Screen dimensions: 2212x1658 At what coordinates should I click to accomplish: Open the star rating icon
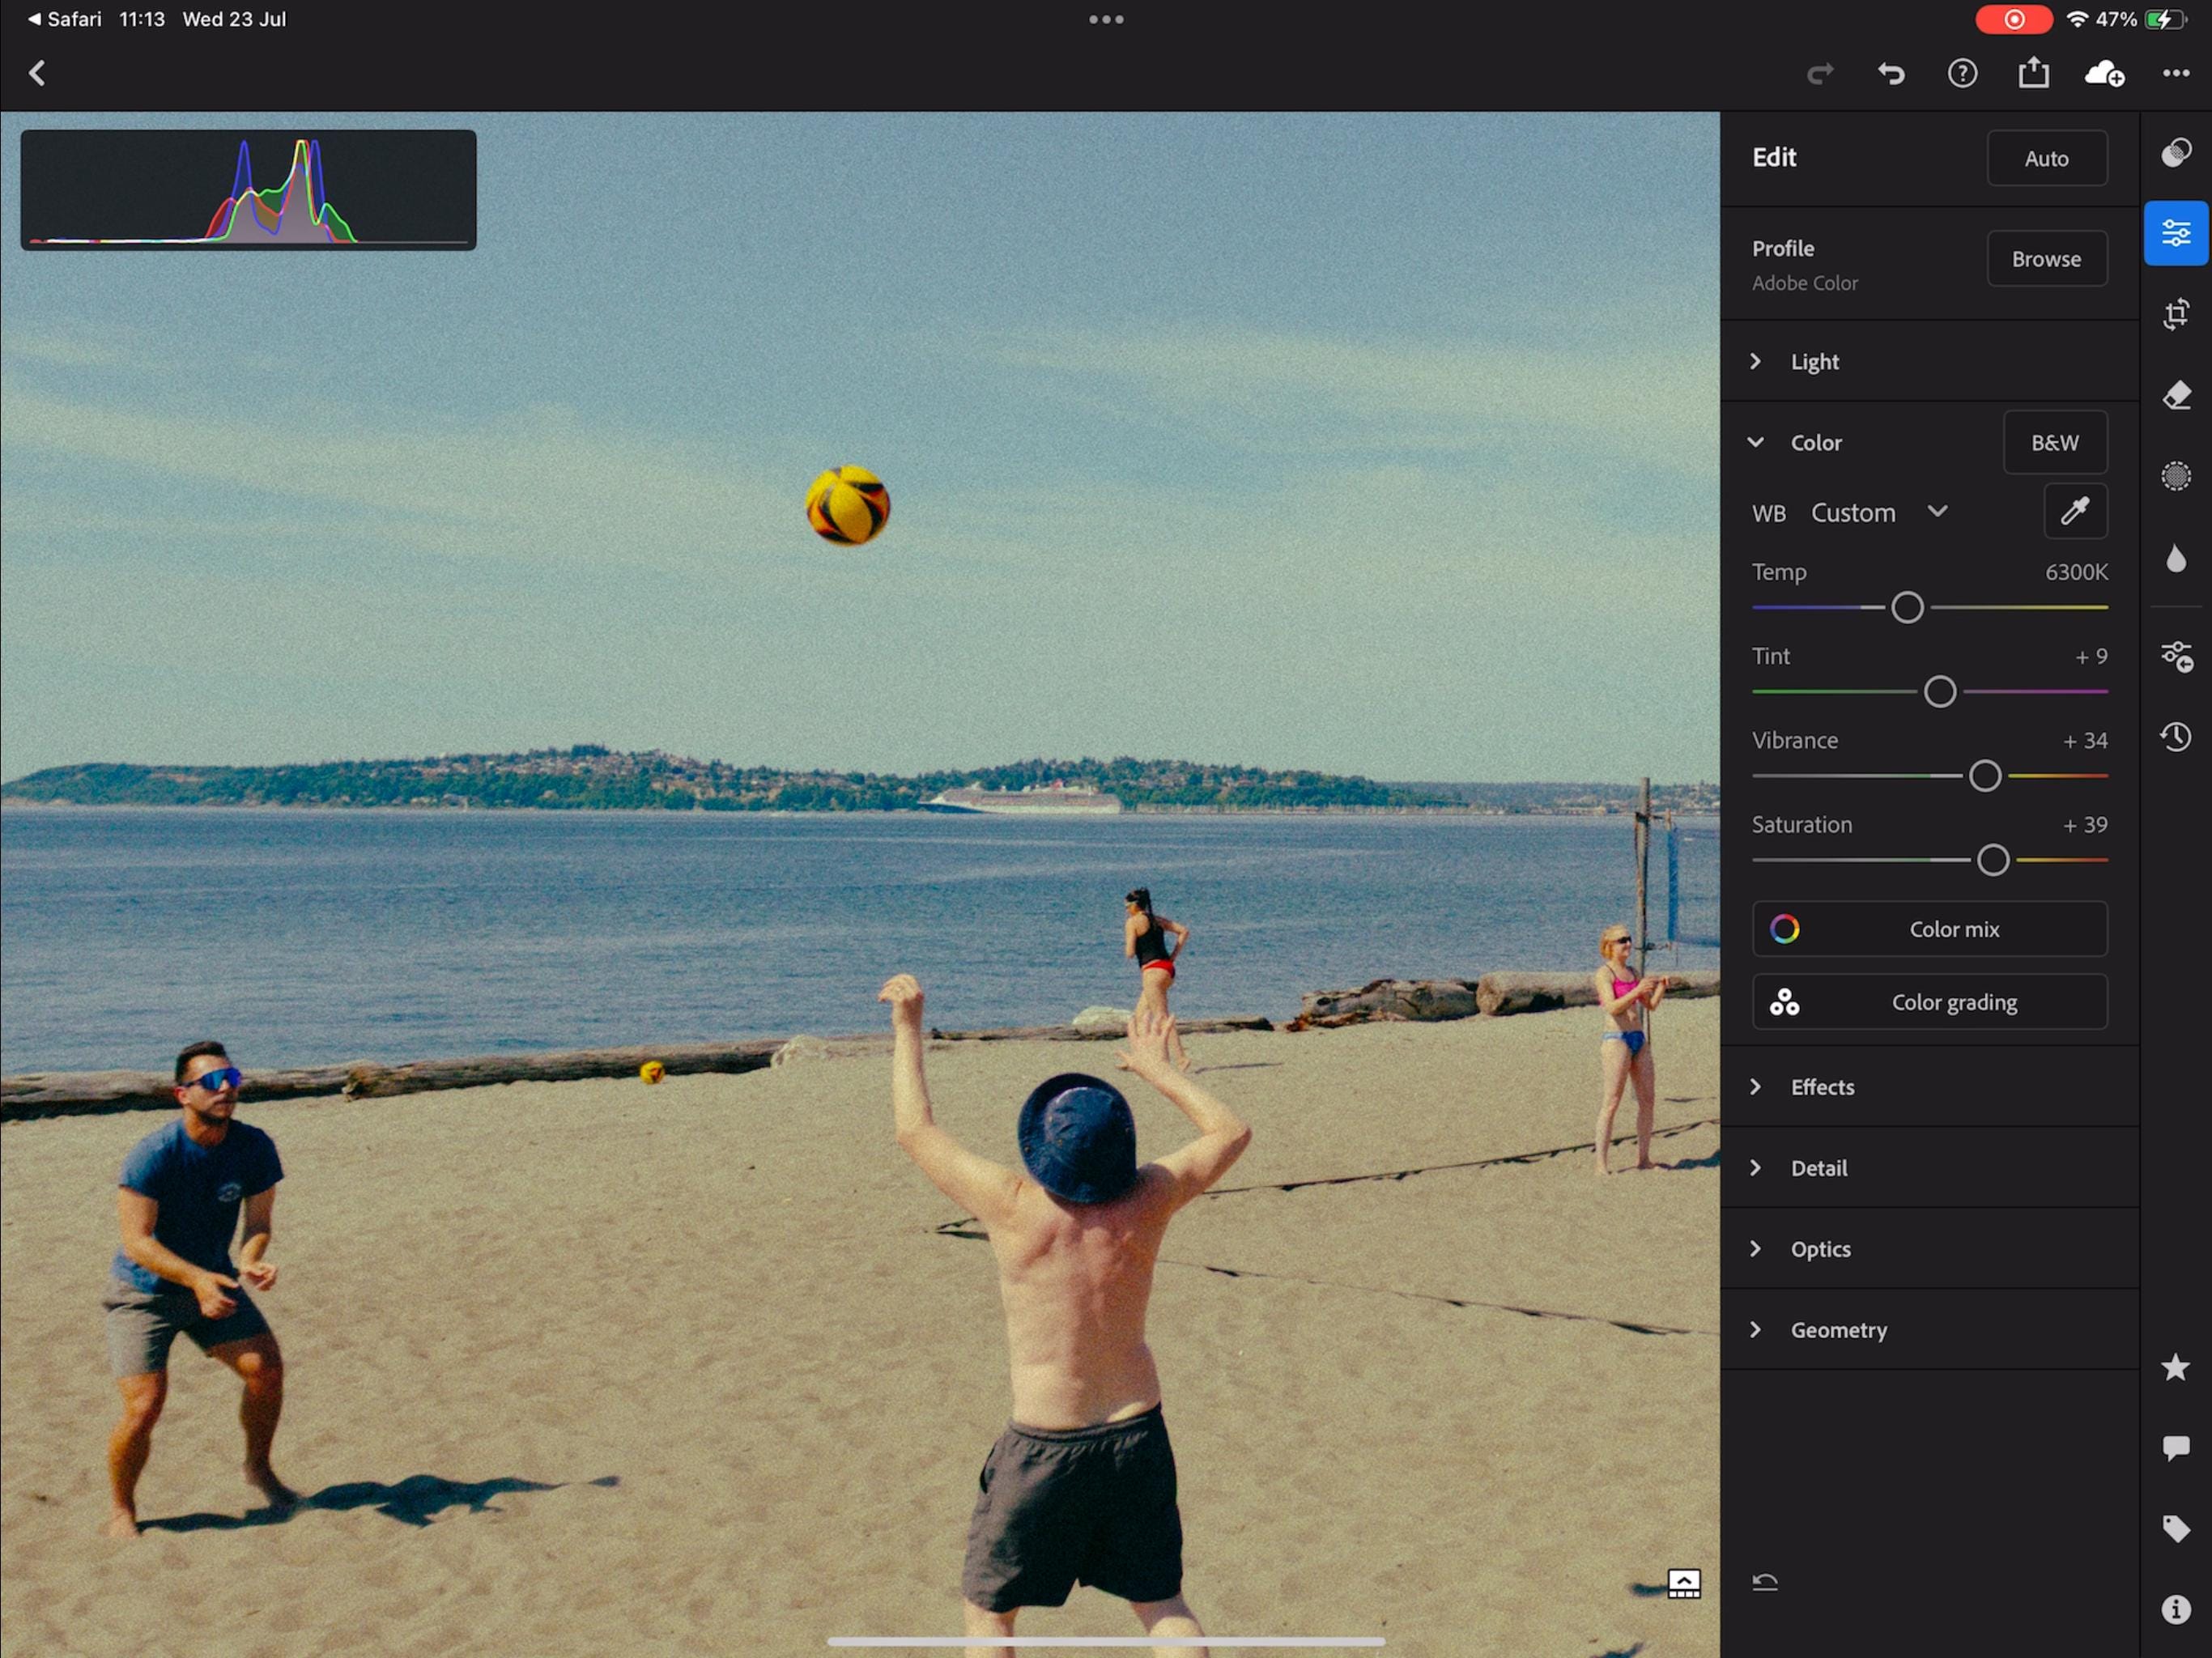2176,1367
